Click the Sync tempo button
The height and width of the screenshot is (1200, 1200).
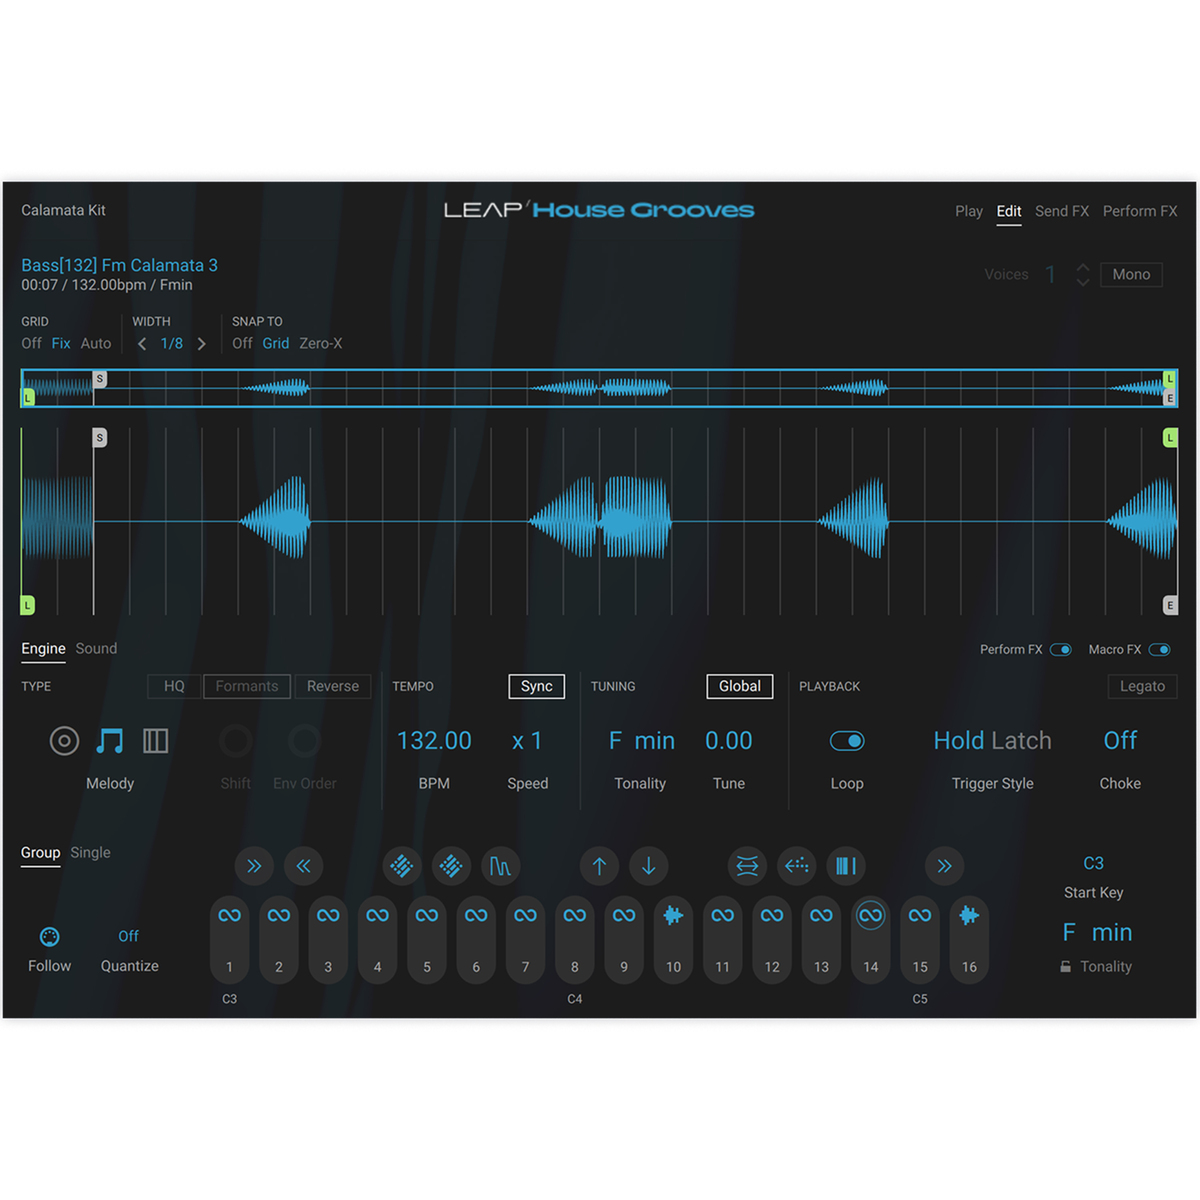(536, 686)
